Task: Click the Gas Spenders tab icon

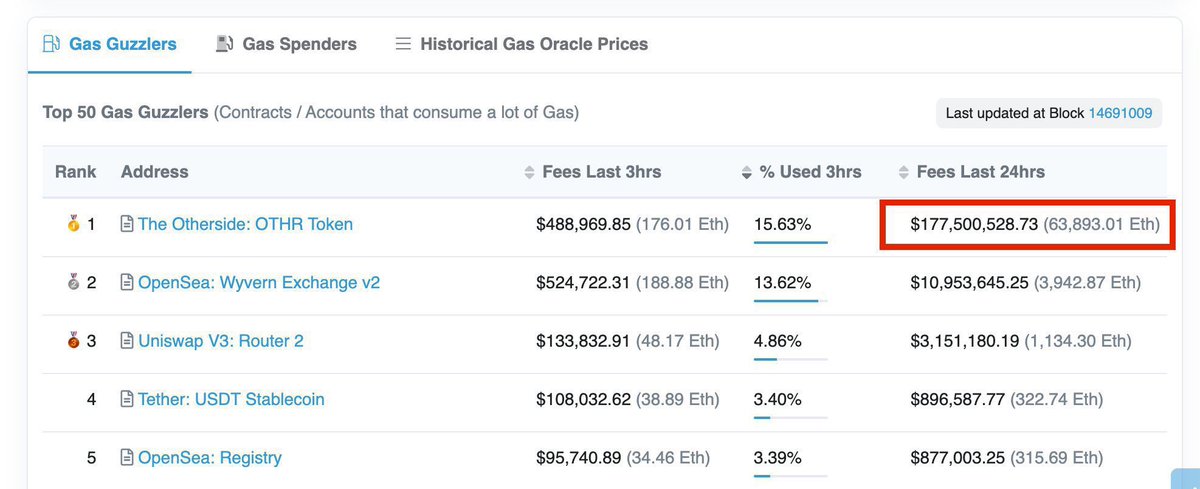Action: tap(225, 44)
